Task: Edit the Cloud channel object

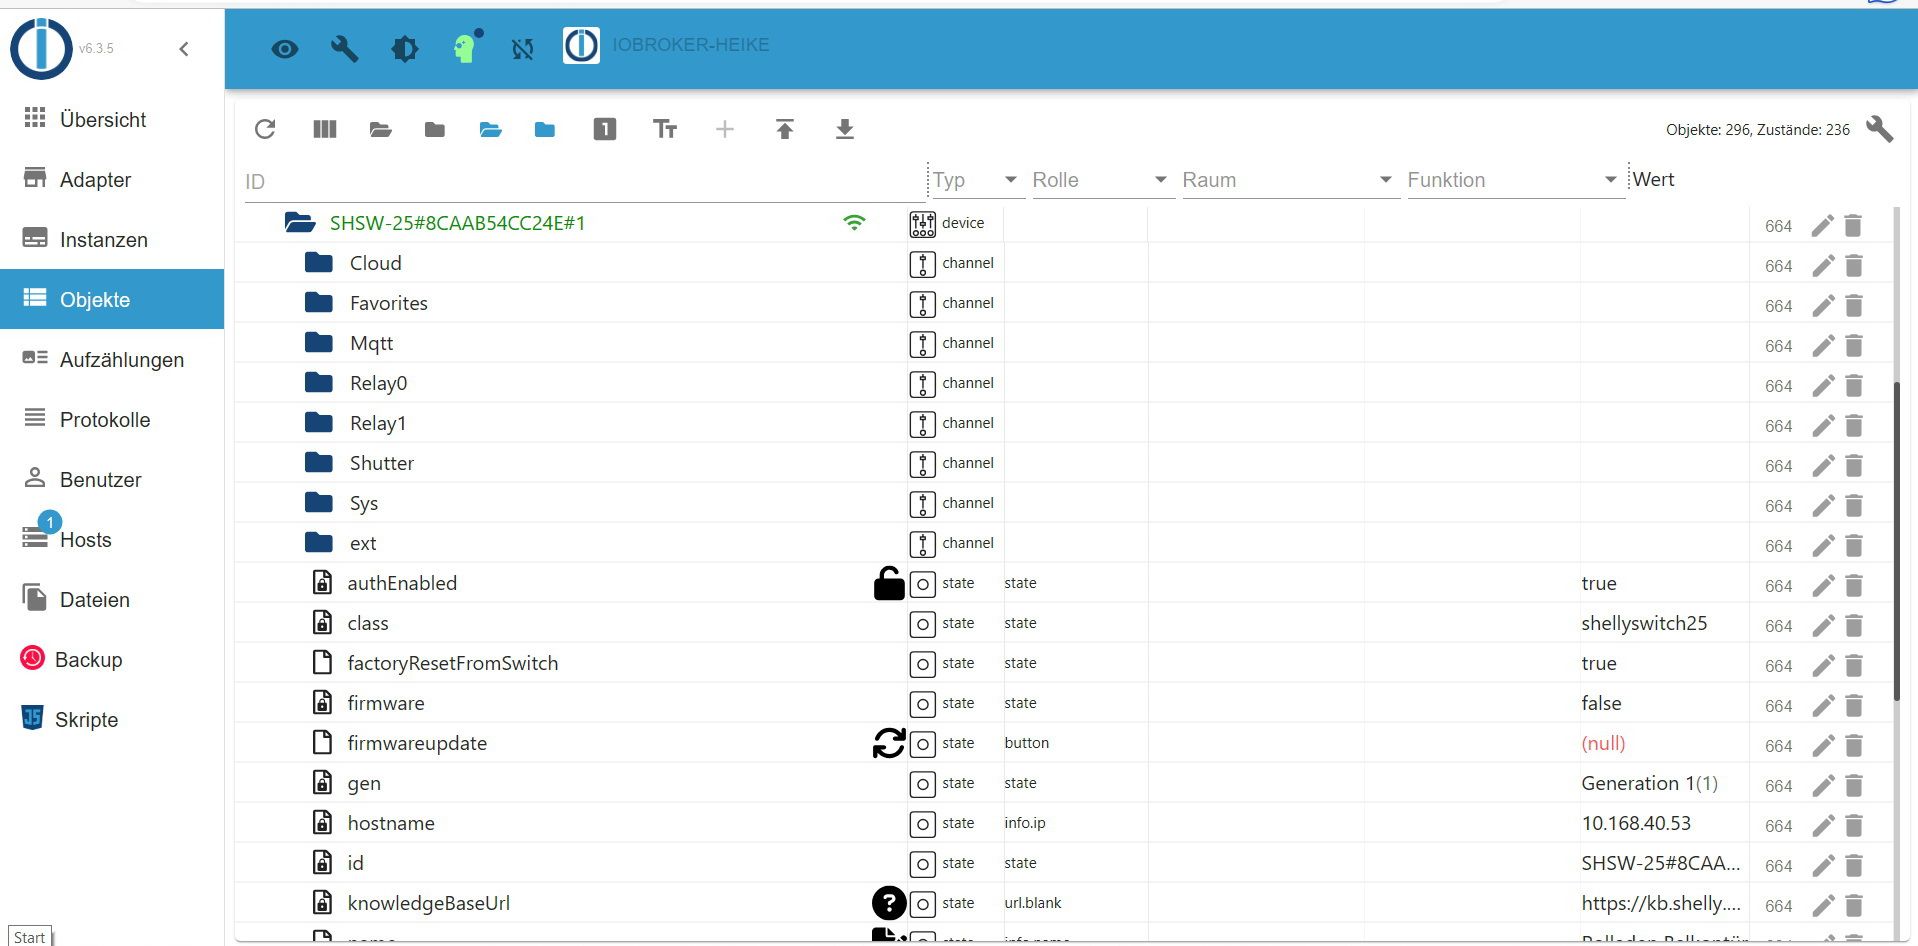Action: pyautogui.click(x=1823, y=266)
